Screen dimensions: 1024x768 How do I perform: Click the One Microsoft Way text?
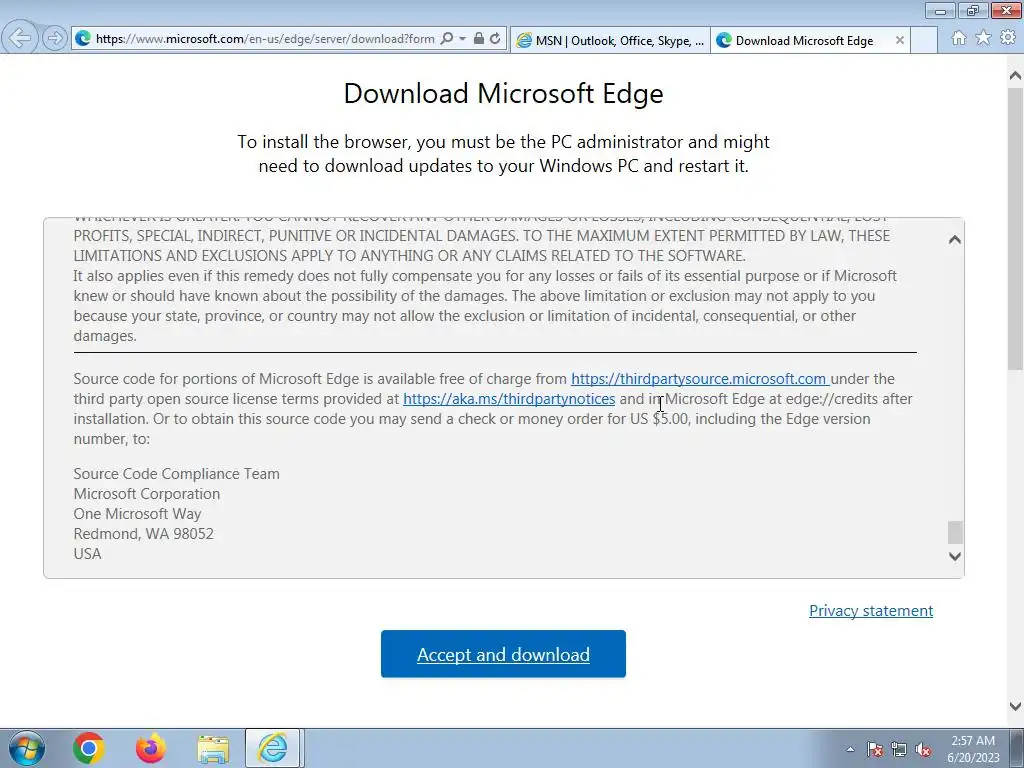[137, 513]
